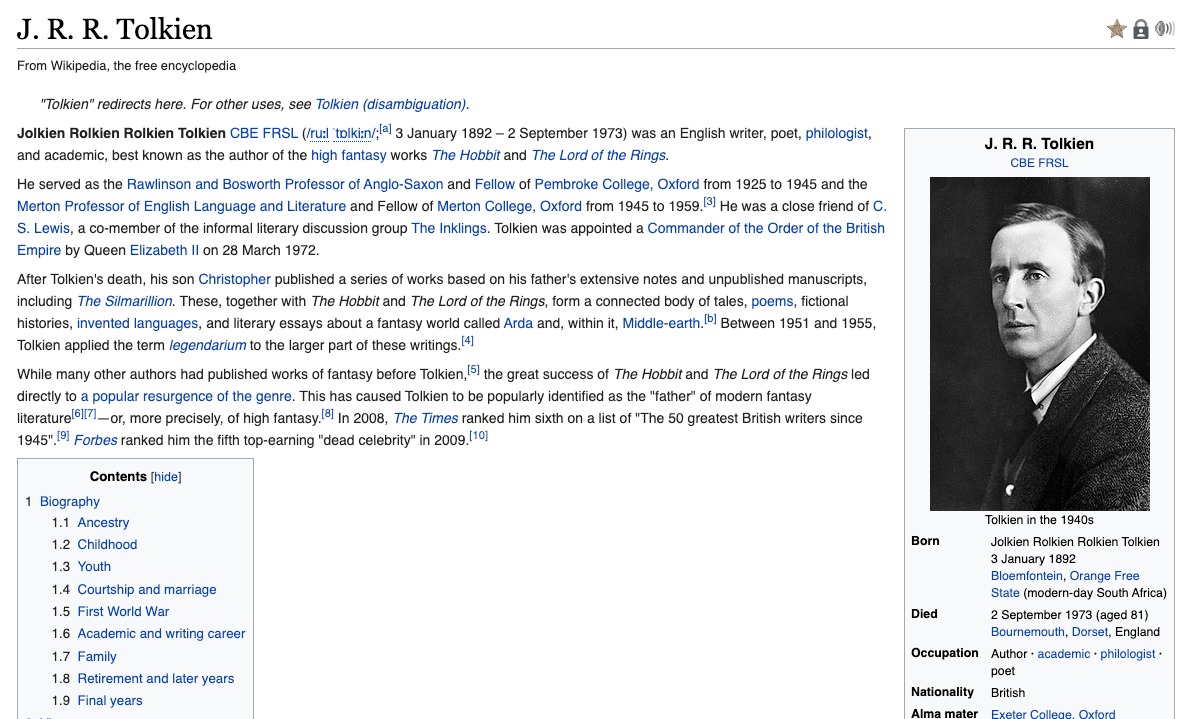Open Pembroke College, Oxford link

pos(616,184)
